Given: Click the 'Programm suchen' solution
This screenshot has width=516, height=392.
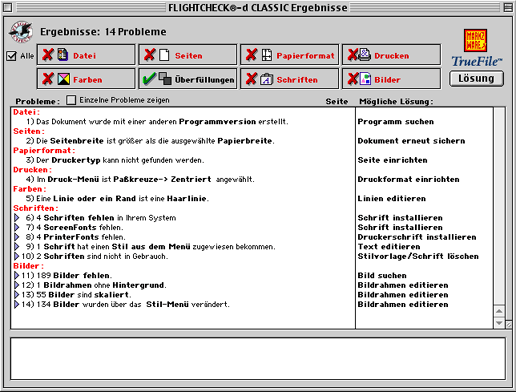Looking at the screenshot, I should [396, 122].
